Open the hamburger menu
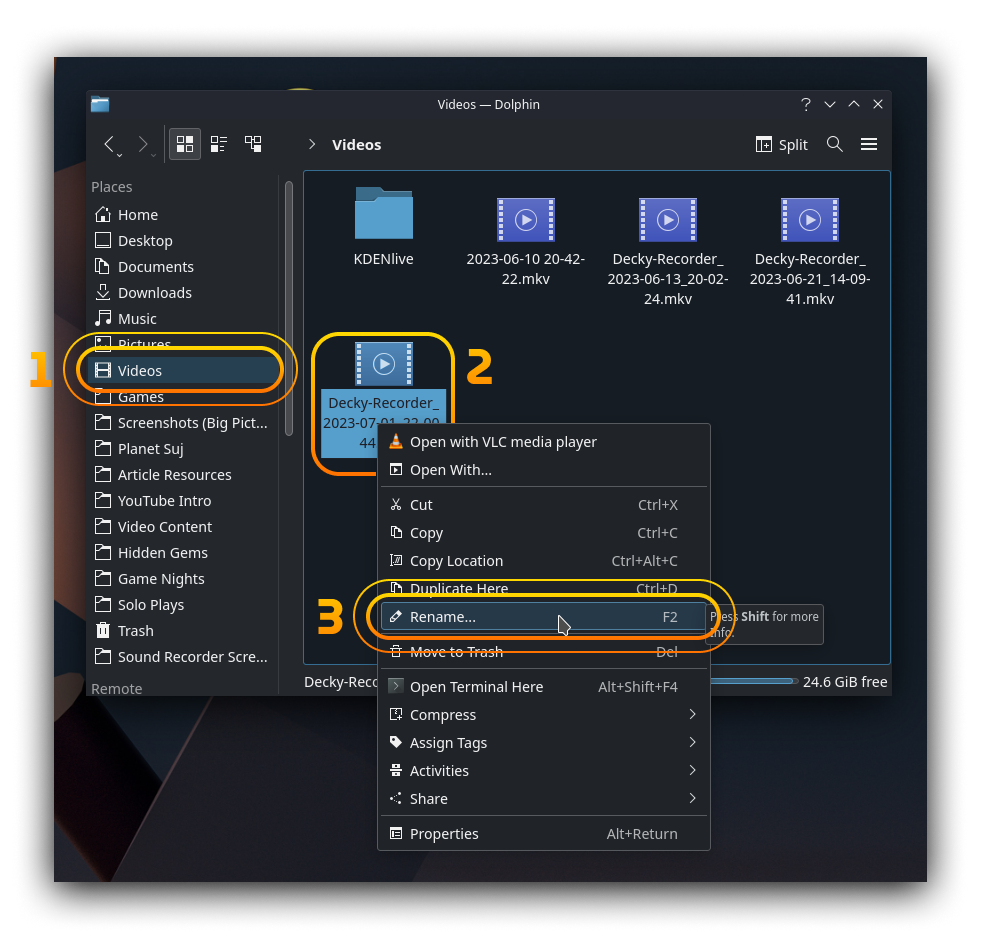 [868, 145]
